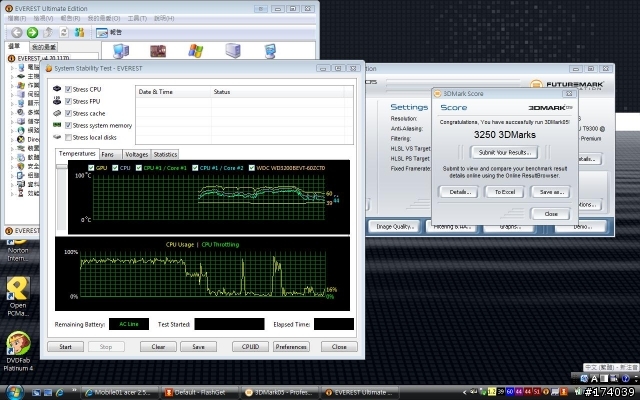Open the Motherboard category icon in content pane
This screenshot has width=640, height=400.
point(158,51)
